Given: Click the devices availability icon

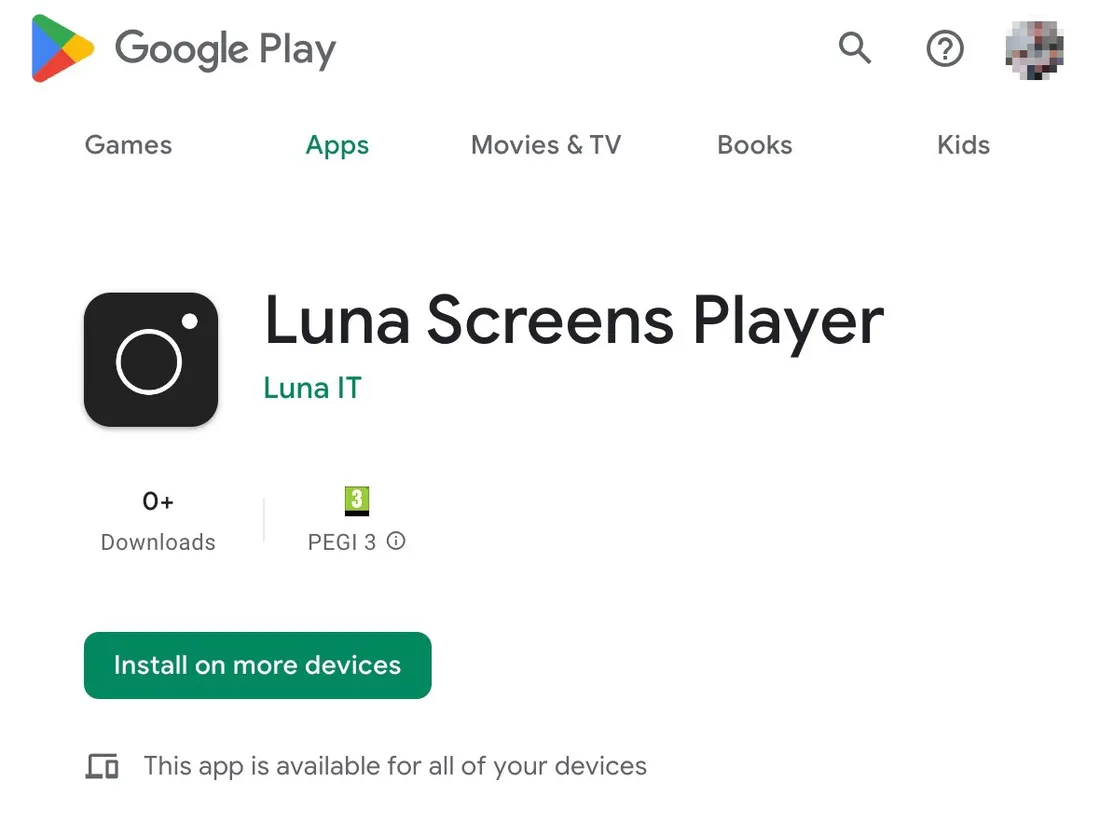Looking at the screenshot, I should point(102,766).
